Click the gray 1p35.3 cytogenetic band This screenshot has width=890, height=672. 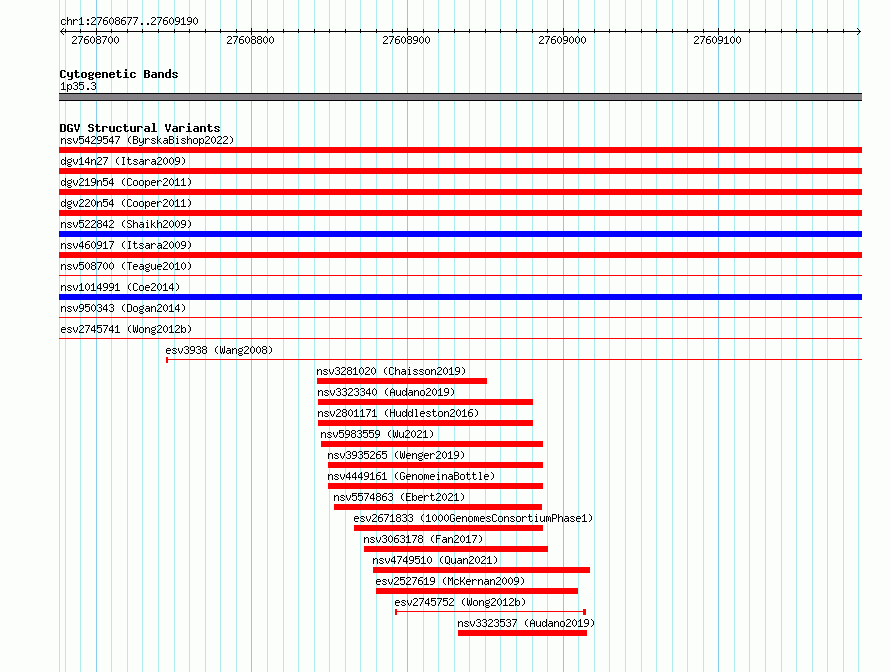tap(460, 97)
